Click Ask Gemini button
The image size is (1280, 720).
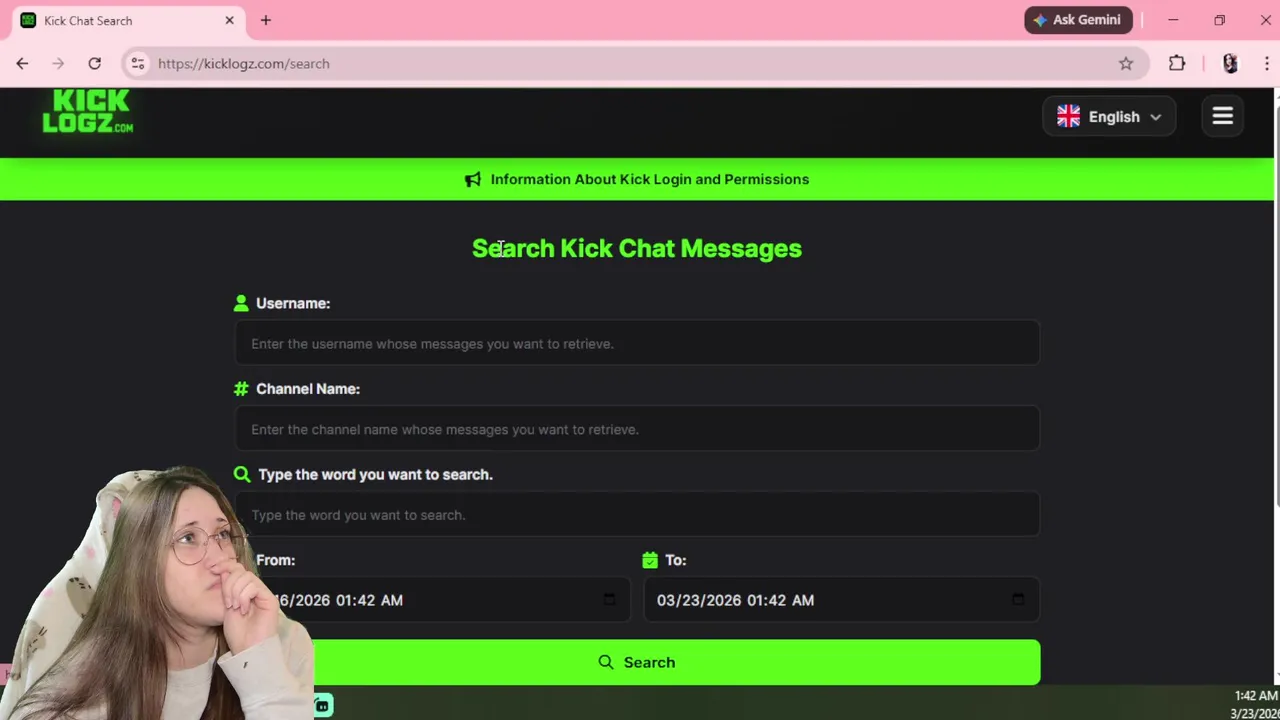(x=1078, y=20)
